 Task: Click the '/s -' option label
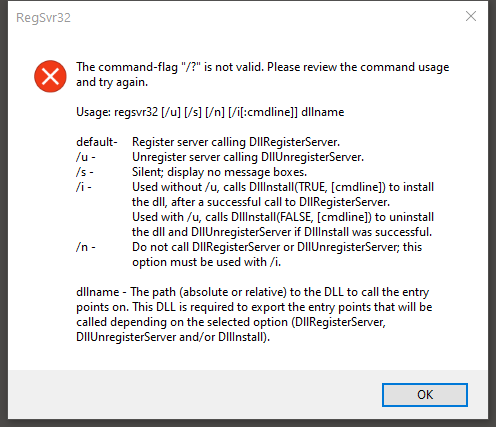coord(85,172)
